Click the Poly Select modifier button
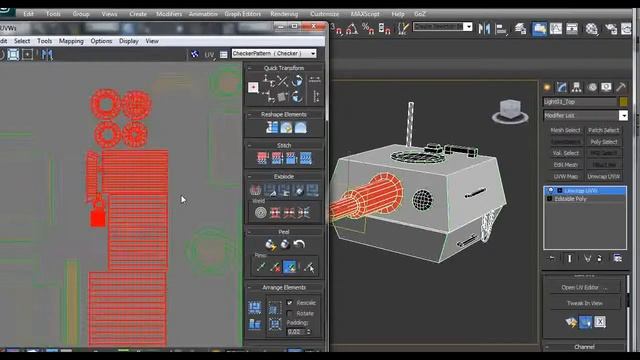 (x=604, y=142)
